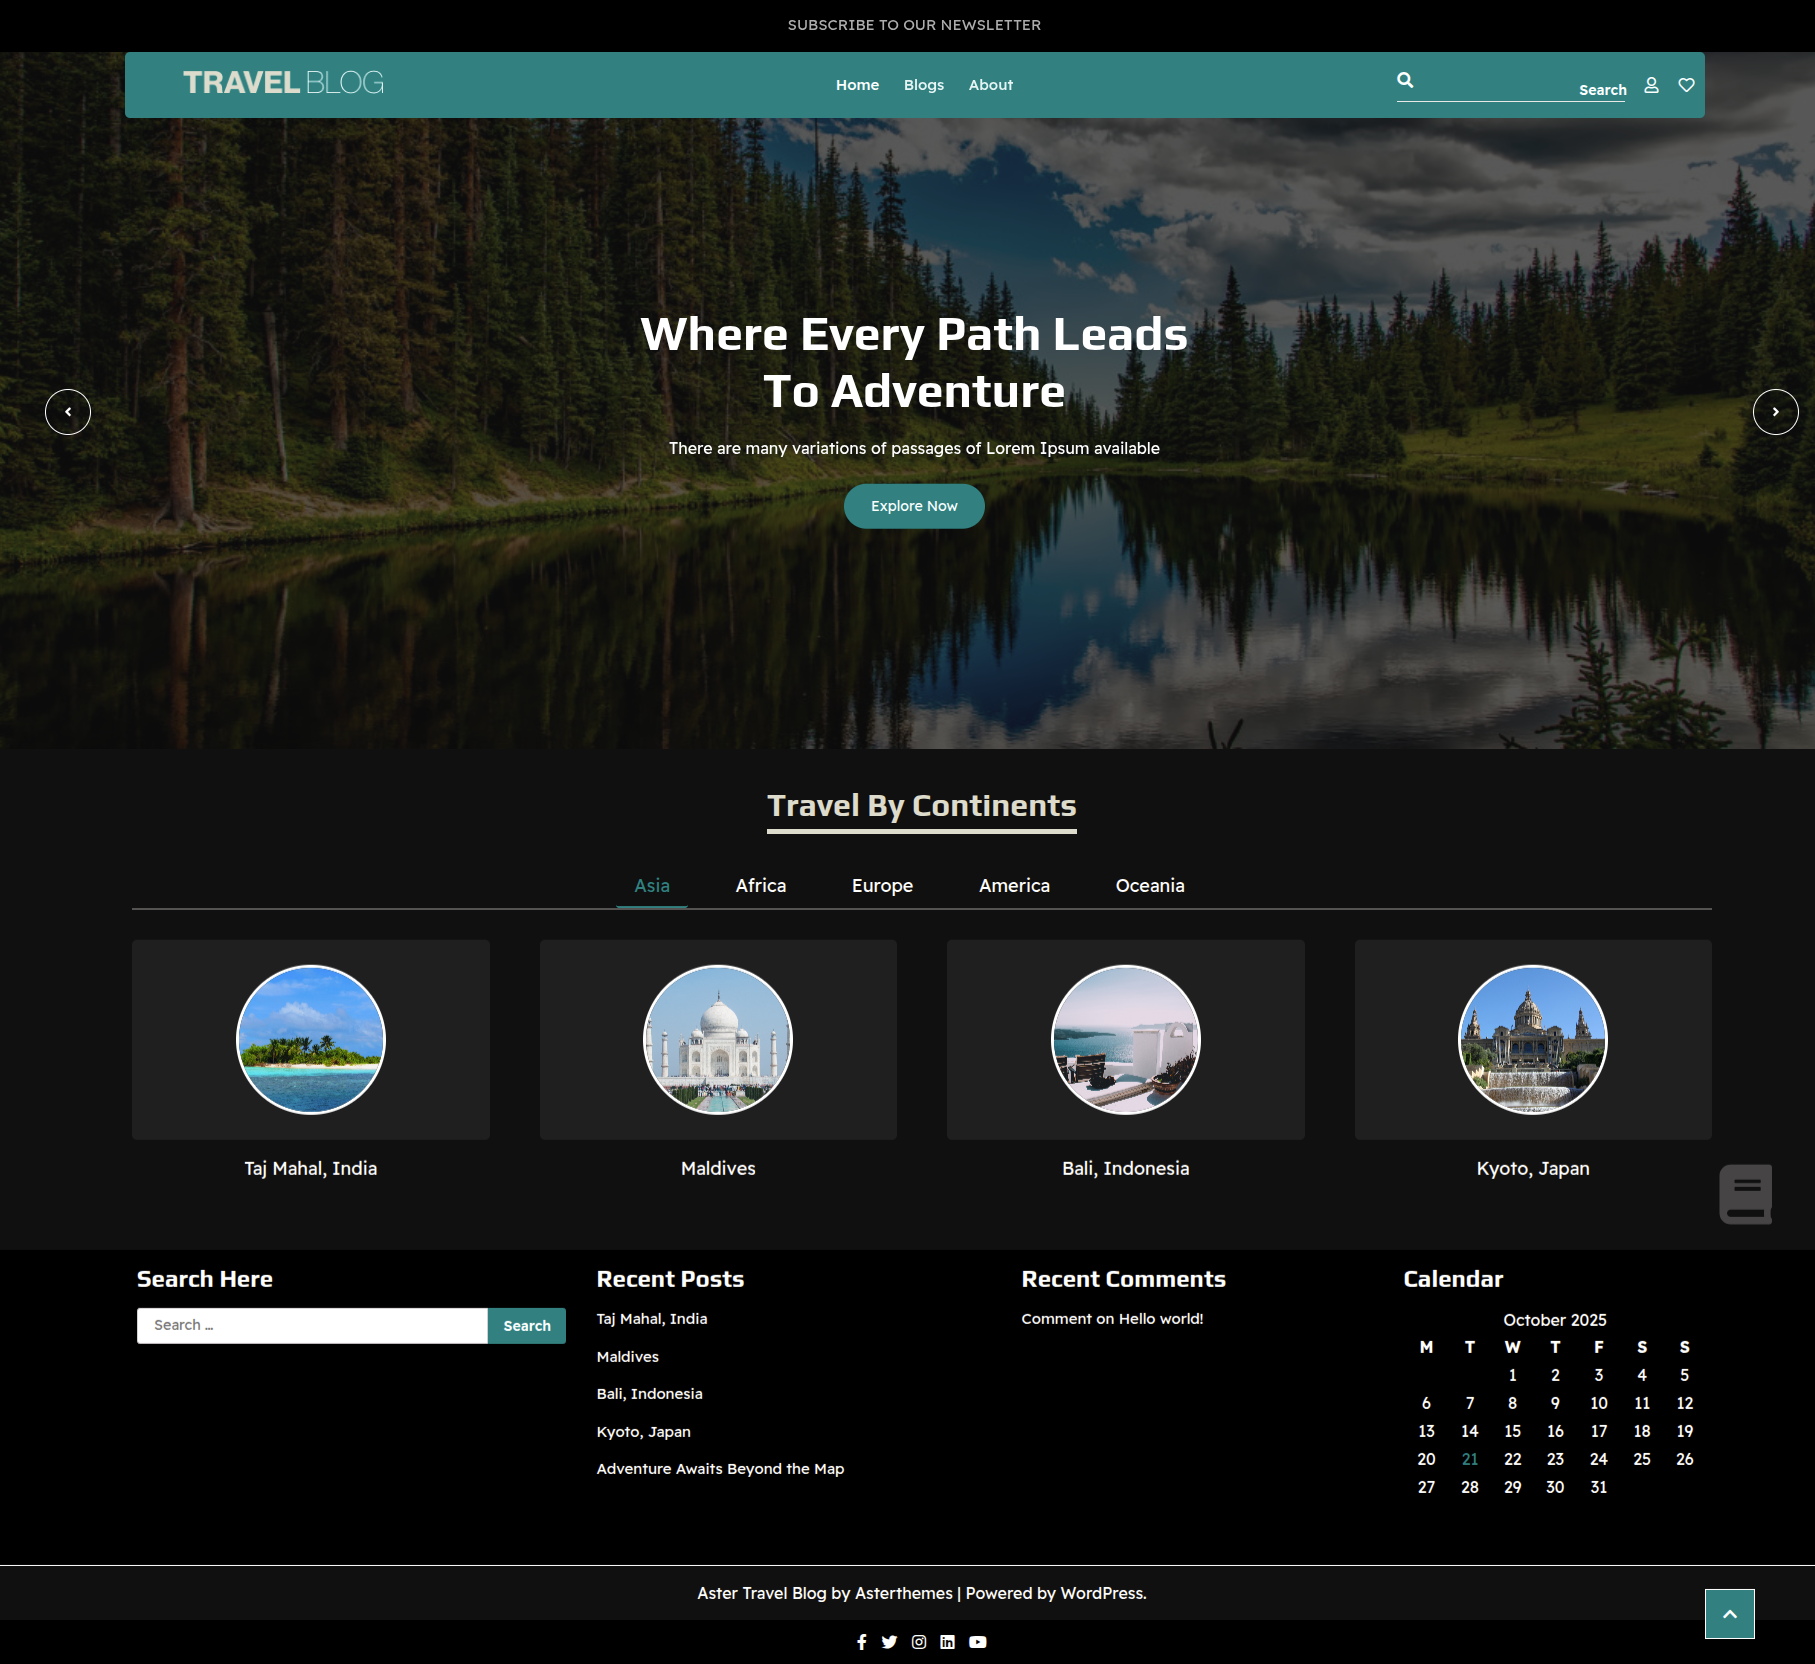Advance to next slide with right arrow
Screen dimensions: 1815x1664
(1775, 412)
